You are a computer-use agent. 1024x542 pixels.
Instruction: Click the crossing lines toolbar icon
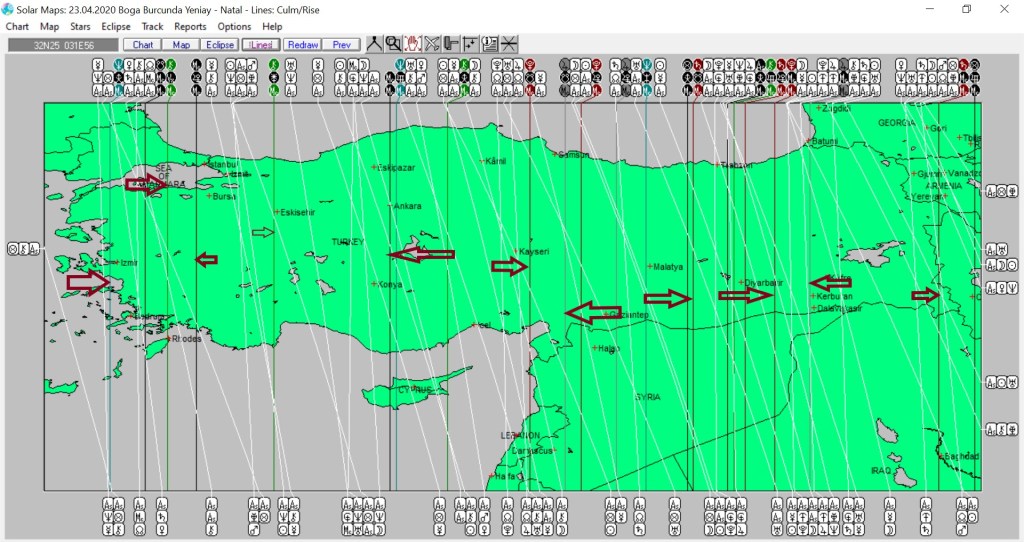(x=509, y=44)
